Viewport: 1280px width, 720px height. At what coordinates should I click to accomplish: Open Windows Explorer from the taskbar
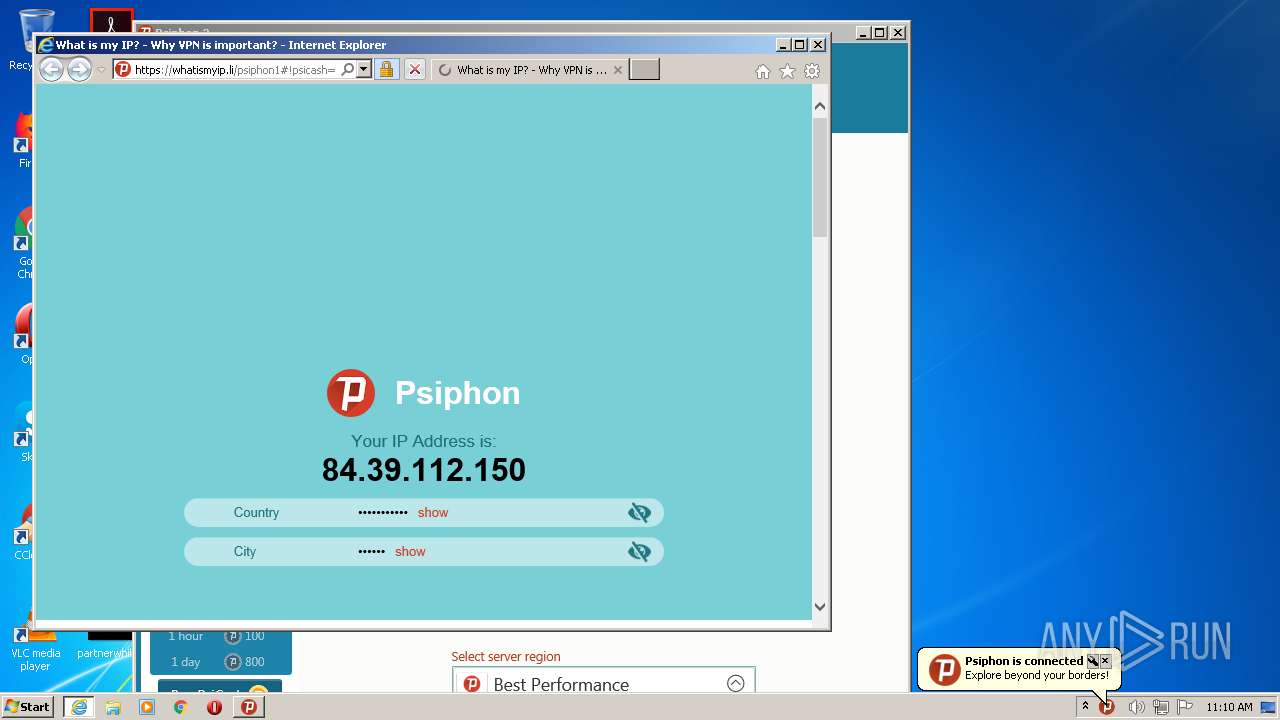click(113, 707)
